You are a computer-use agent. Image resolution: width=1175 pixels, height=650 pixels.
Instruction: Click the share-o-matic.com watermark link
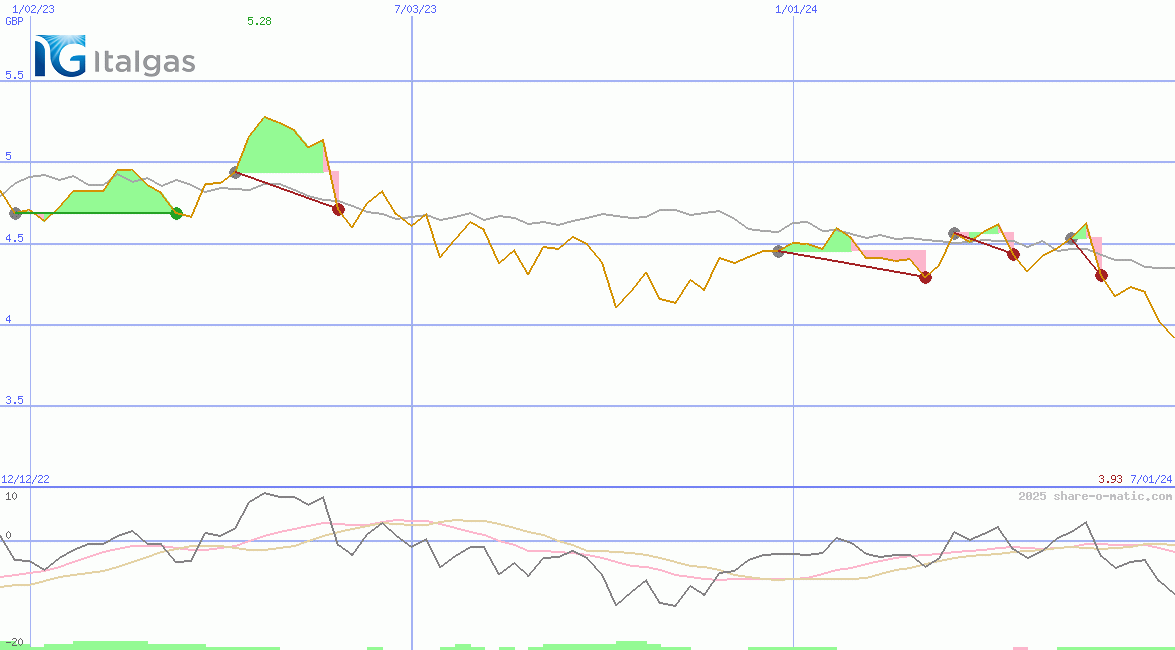(x=1095, y=496)
